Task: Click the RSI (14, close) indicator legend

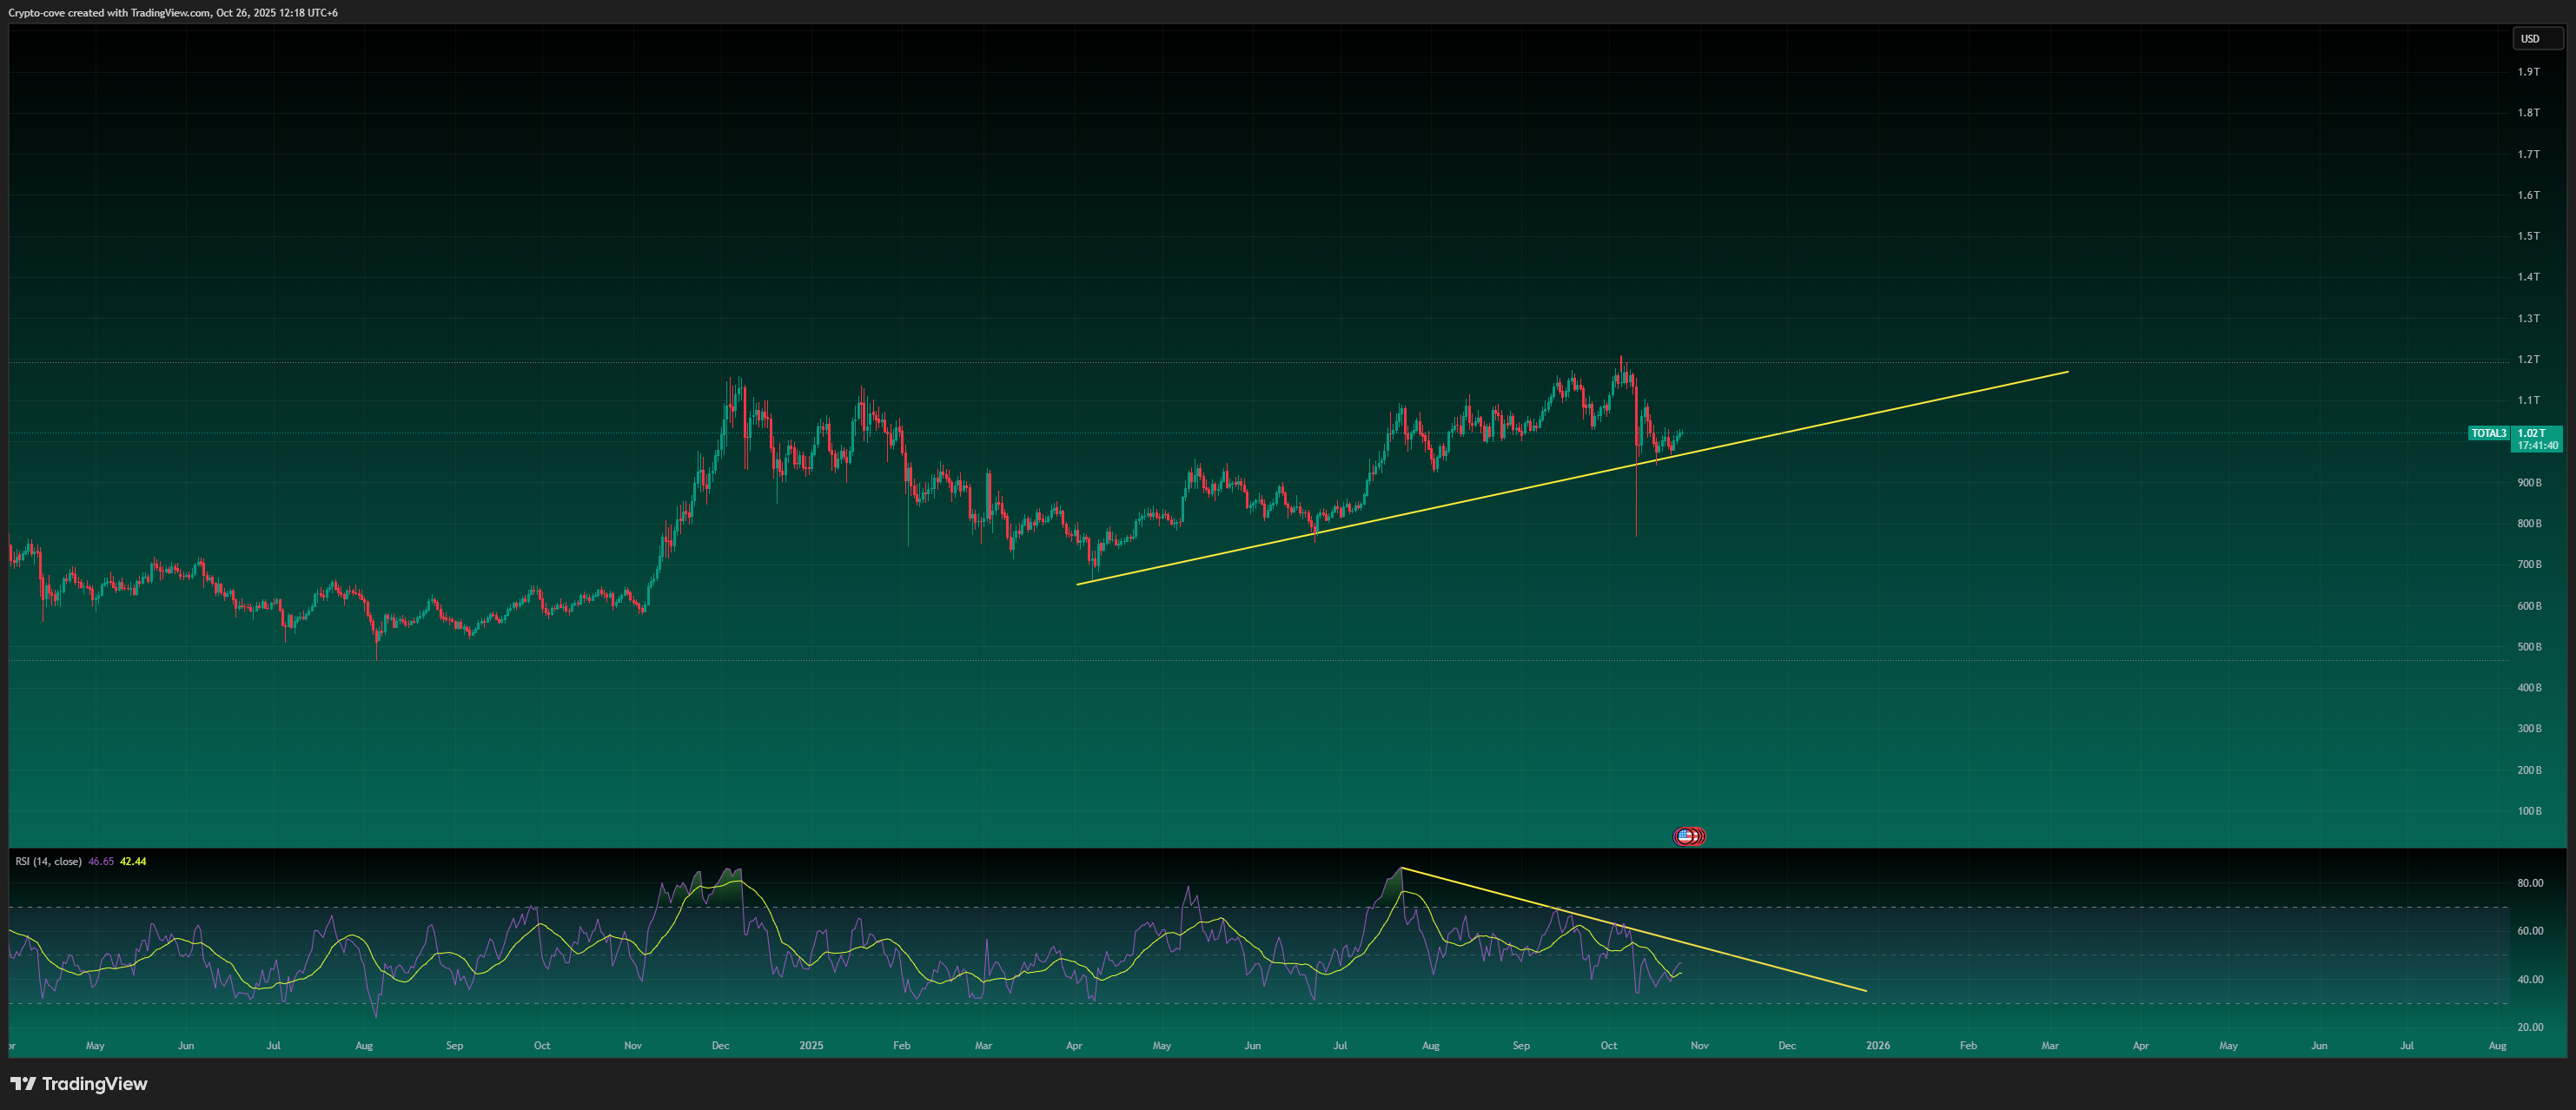Action: coord(48,861)
